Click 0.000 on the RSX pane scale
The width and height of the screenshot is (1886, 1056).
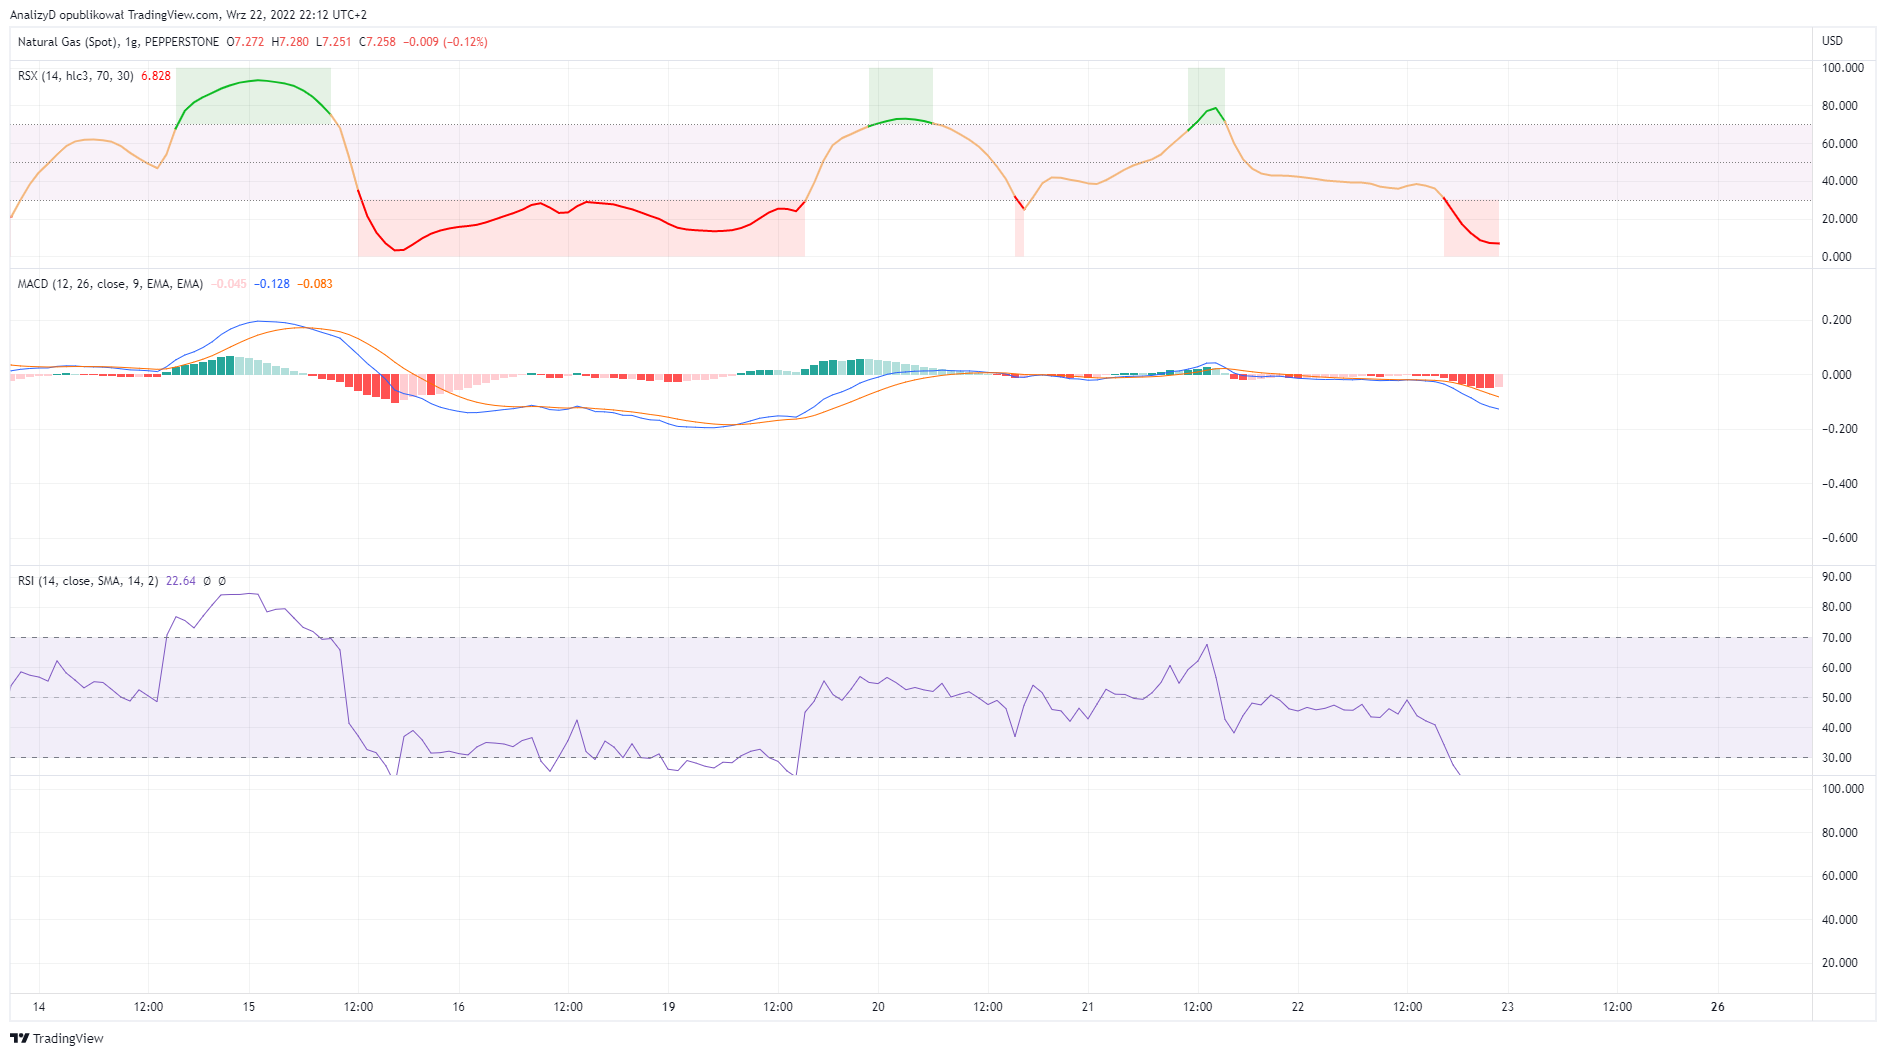coord(1836,257)
